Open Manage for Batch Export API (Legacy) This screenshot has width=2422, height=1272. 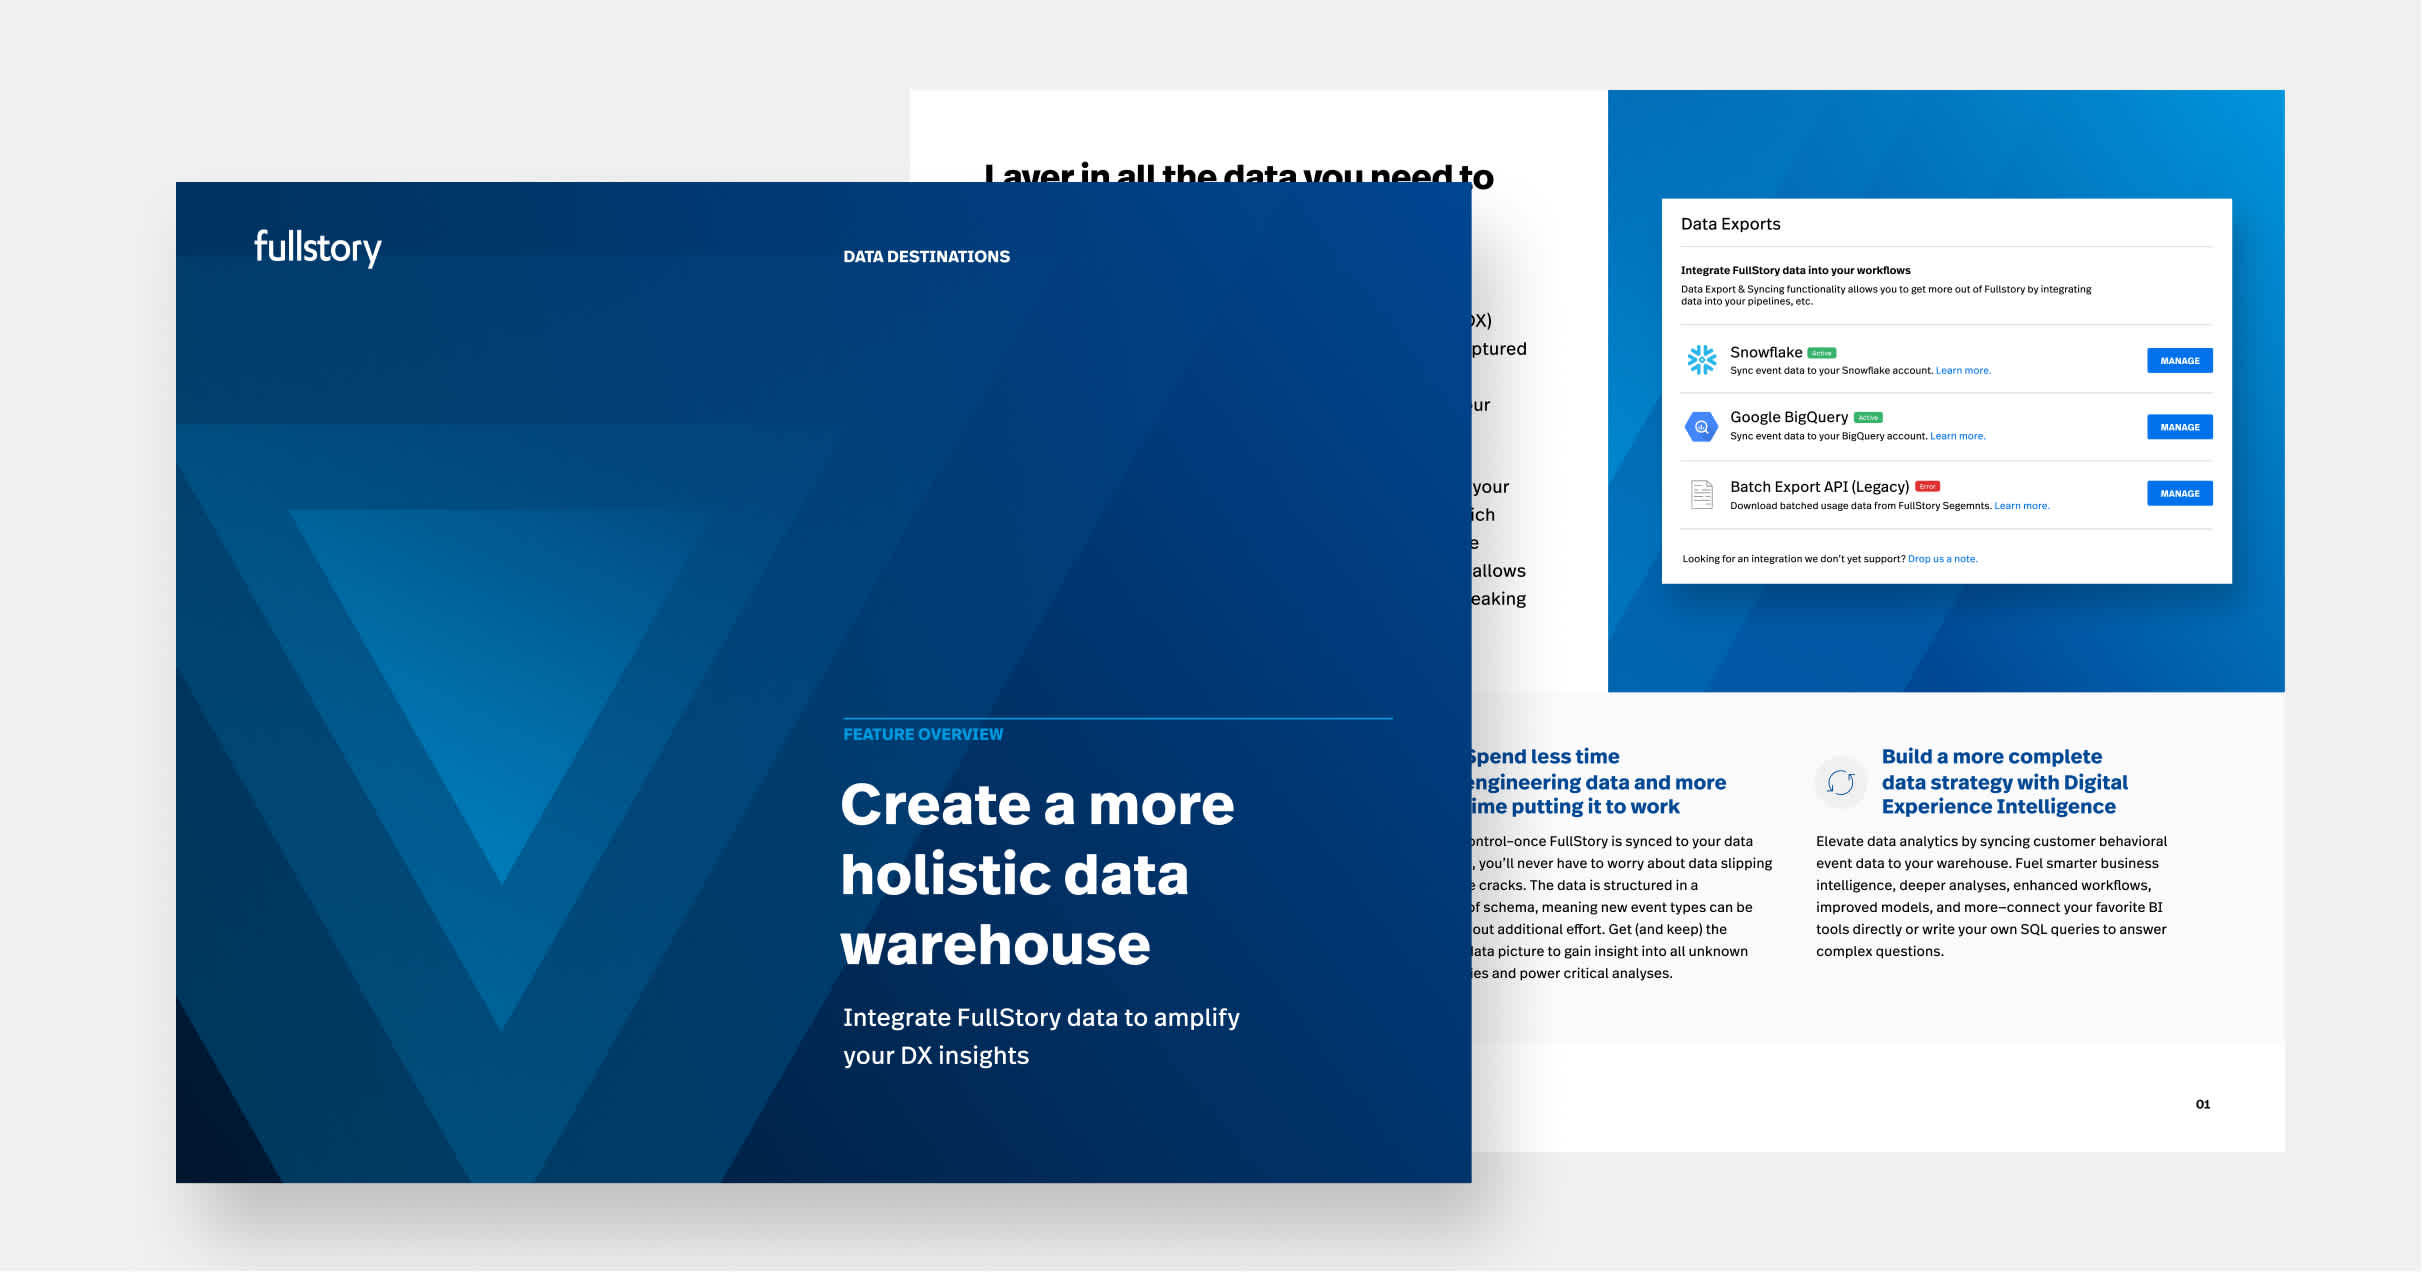click(2179, 493)
